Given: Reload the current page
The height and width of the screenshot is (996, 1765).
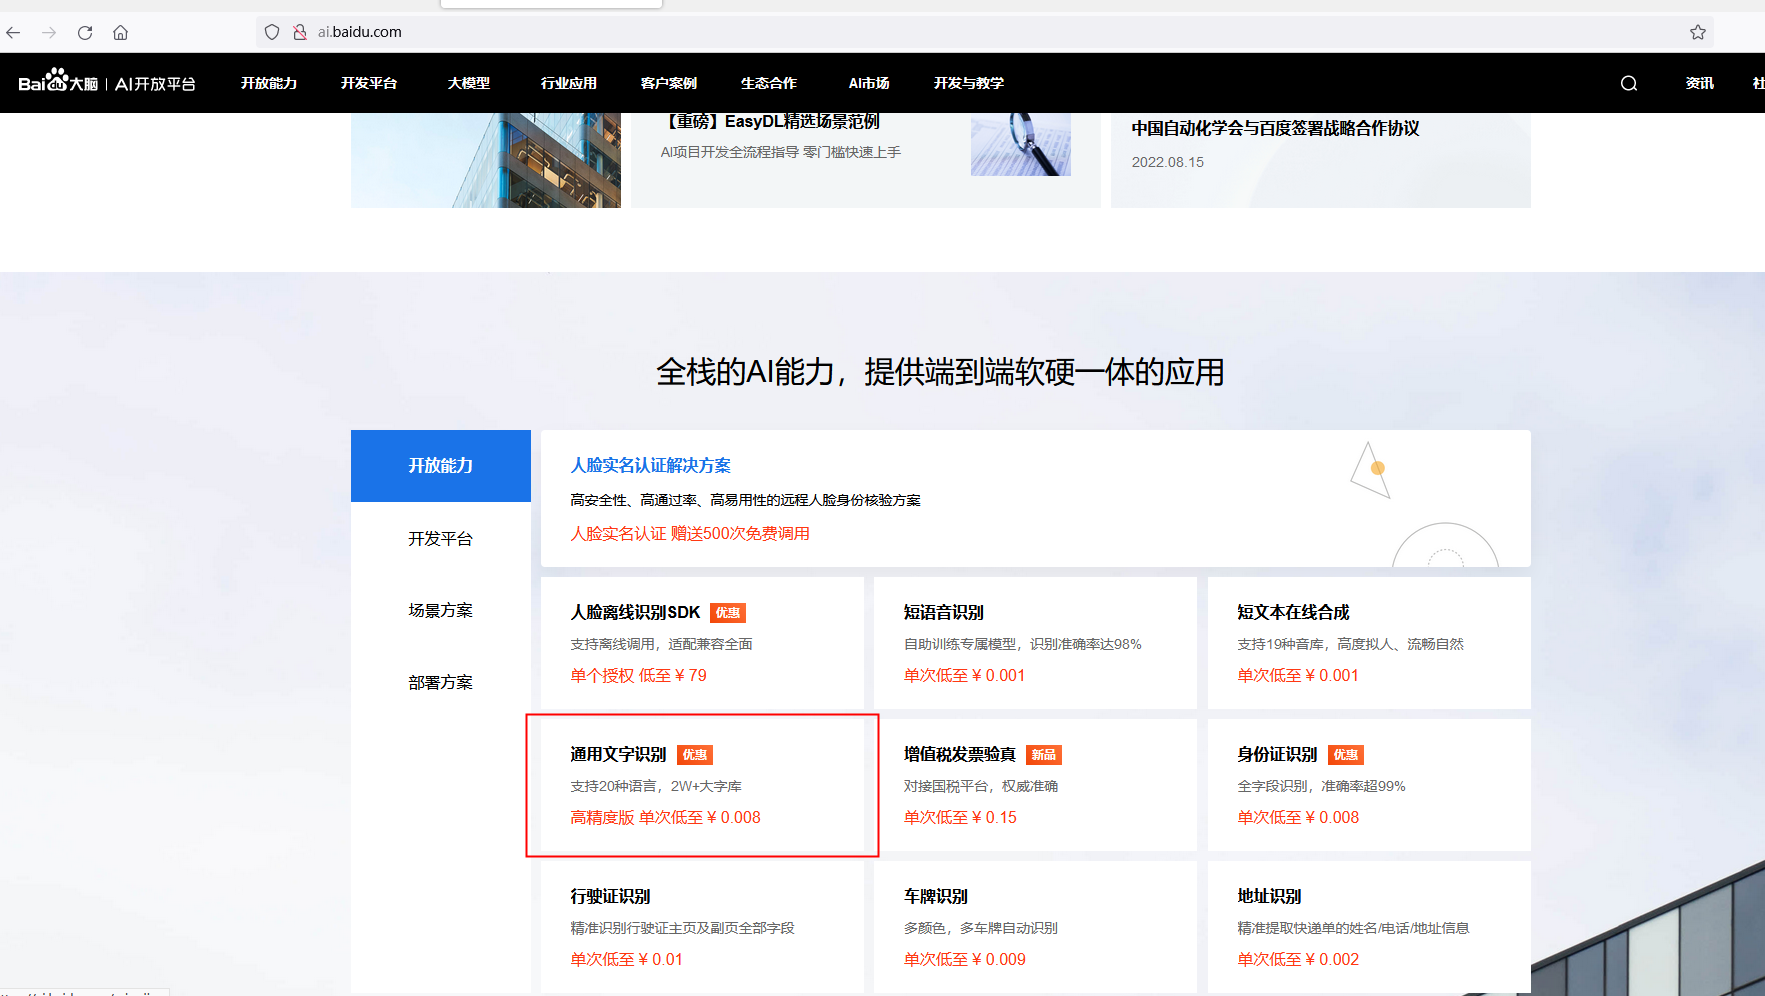Looking at the screenshot, I should coord(85,32).
